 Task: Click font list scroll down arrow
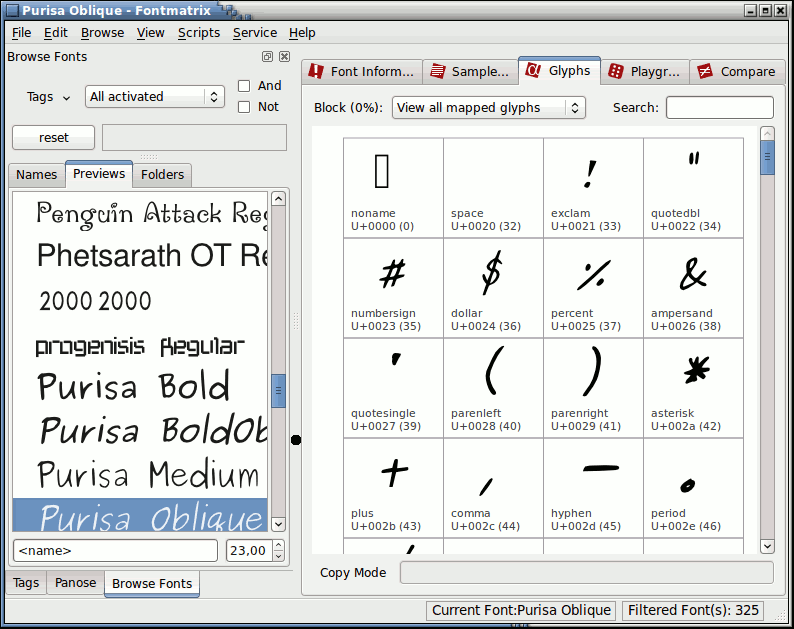[278, 524]
